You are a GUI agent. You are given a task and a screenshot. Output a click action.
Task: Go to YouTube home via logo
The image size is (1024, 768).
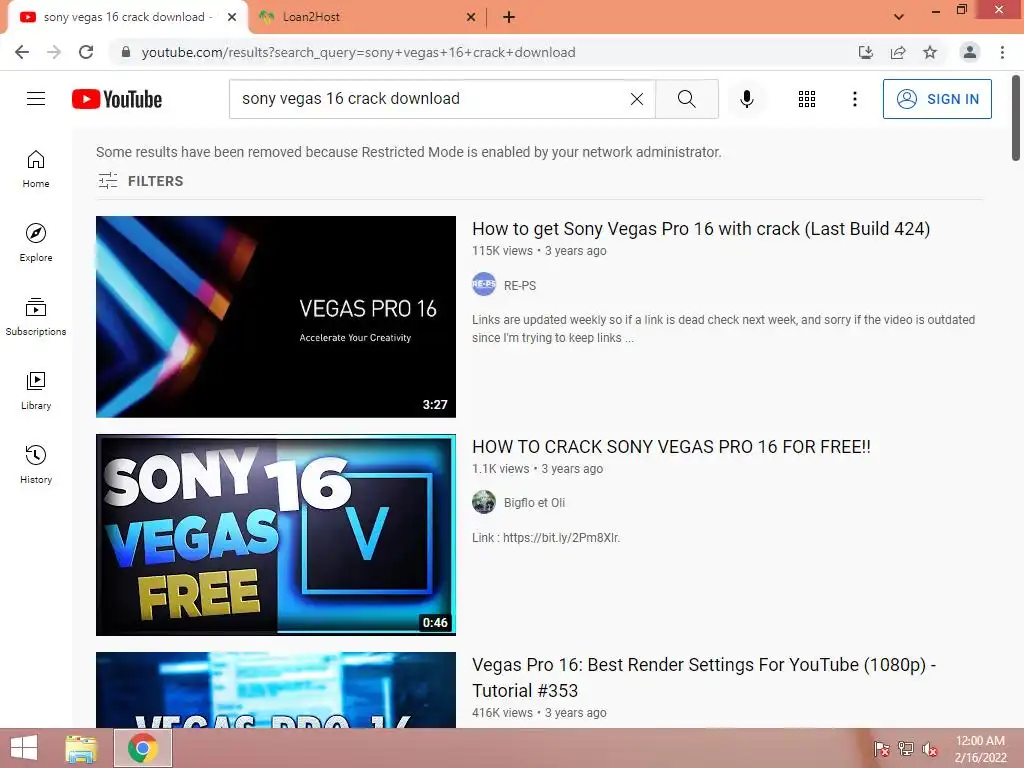click(x=117, y=99)
